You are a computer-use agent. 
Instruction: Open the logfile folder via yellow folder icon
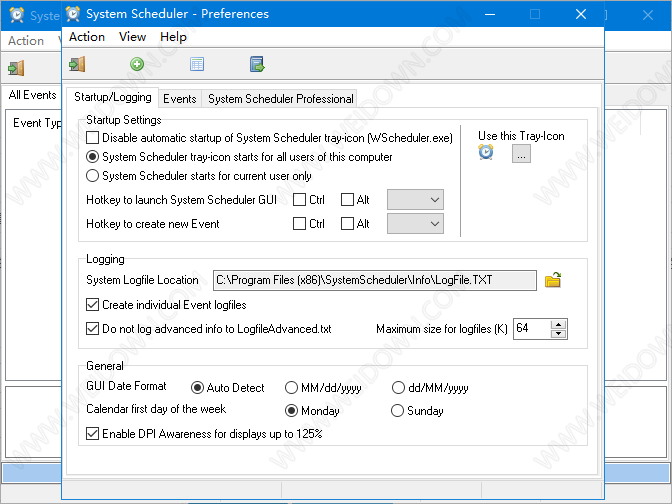[x=553, y=280]
